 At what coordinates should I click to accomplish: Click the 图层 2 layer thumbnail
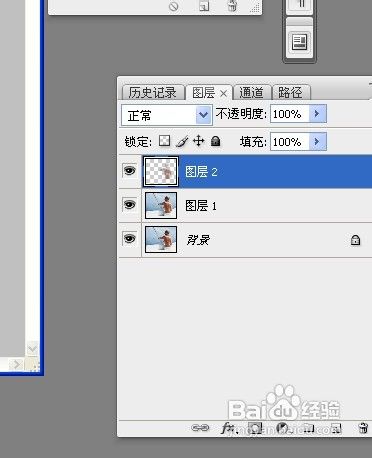click(161, 172)
